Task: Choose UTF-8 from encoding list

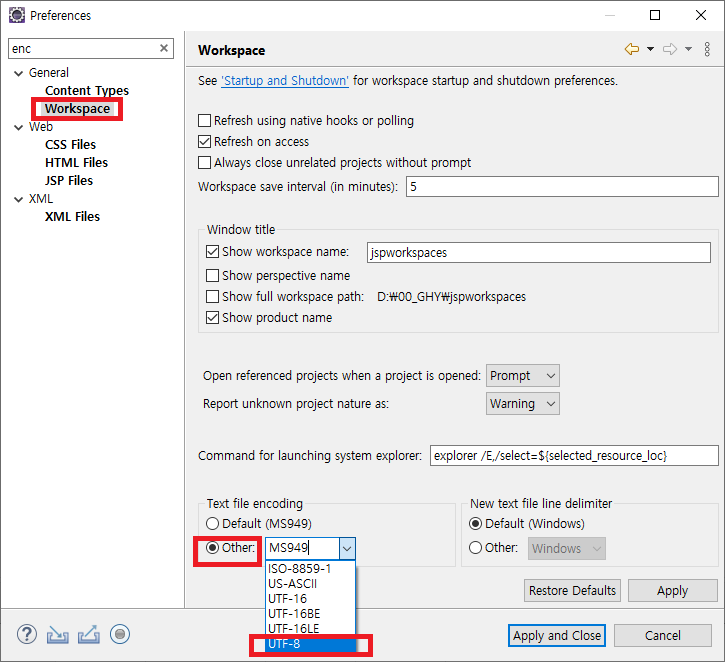Action: click(x=310, y=644)
